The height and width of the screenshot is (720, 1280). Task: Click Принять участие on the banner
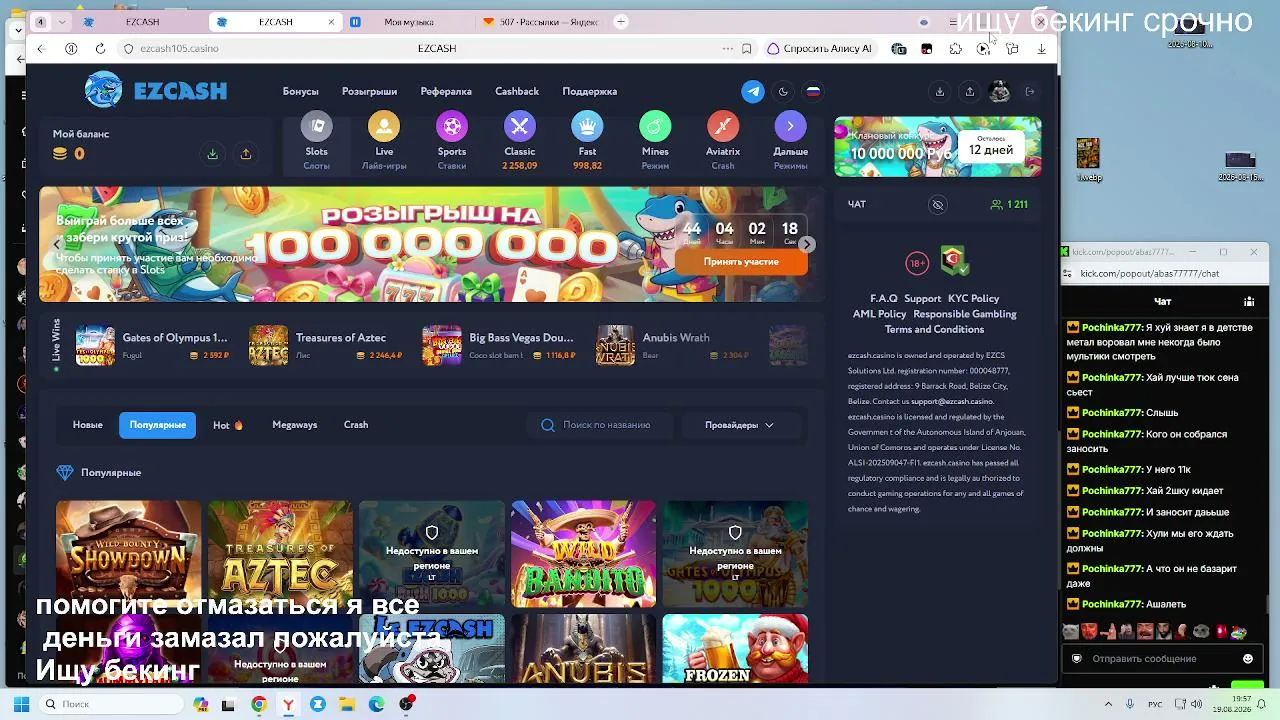pos(741,262)
